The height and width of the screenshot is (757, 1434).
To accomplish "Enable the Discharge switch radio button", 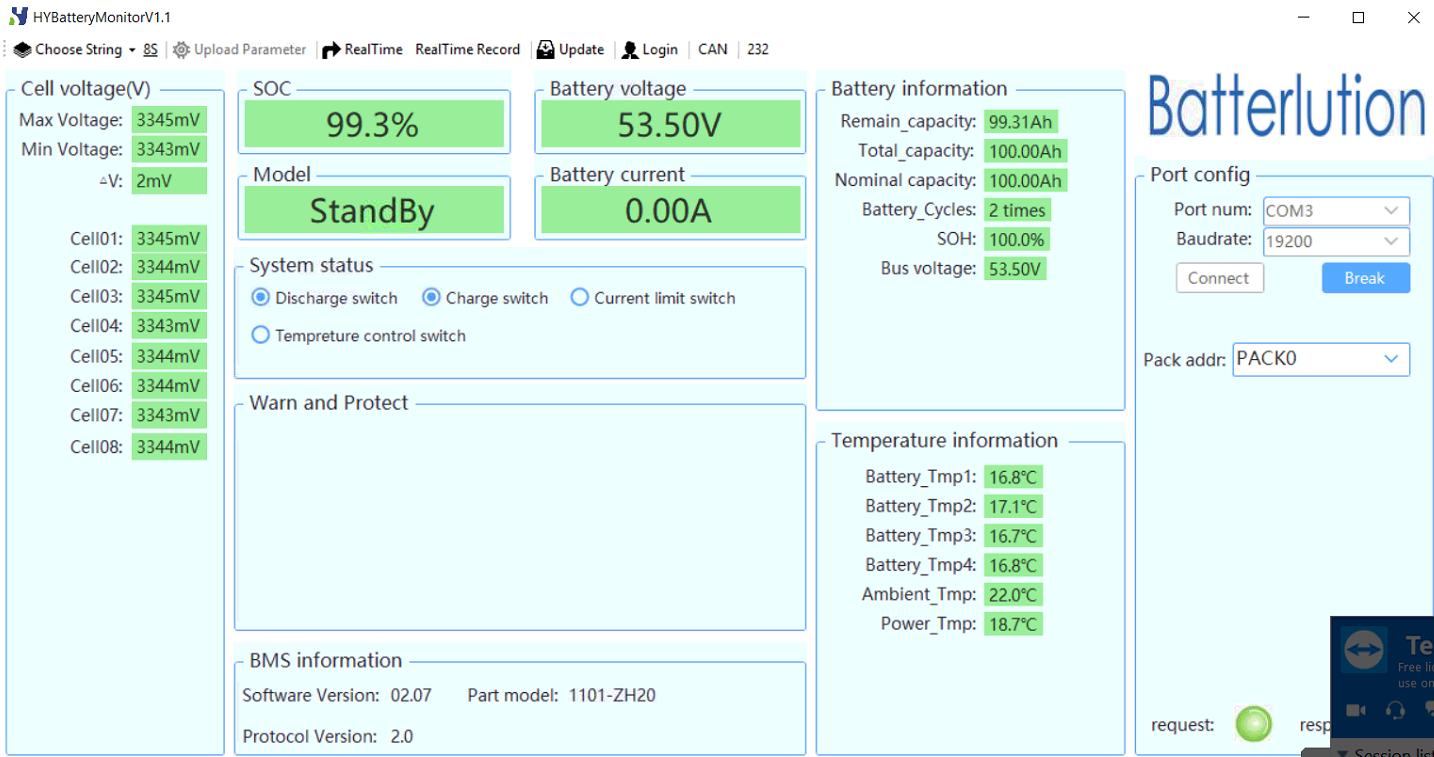I will tap(260, 297).
